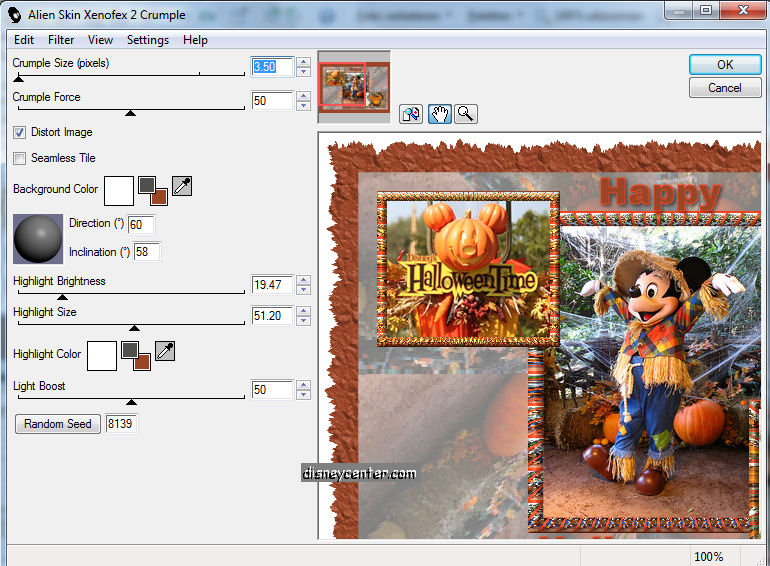Toggle the Distort Image checkbox
The width and height of the screenshot is (770, 566).
[20, 133]
